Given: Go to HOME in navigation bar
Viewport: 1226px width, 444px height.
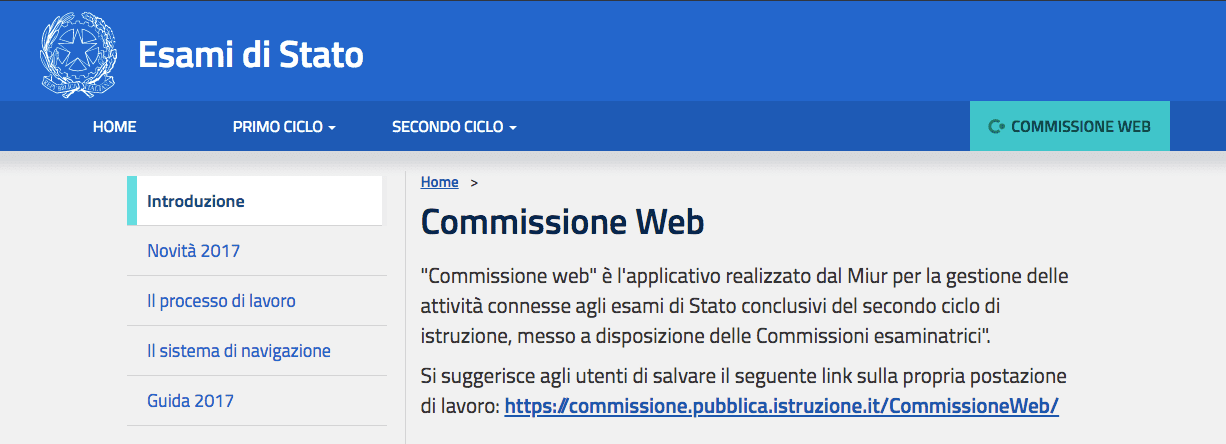Looking at the screenshot, I should 114,127.
